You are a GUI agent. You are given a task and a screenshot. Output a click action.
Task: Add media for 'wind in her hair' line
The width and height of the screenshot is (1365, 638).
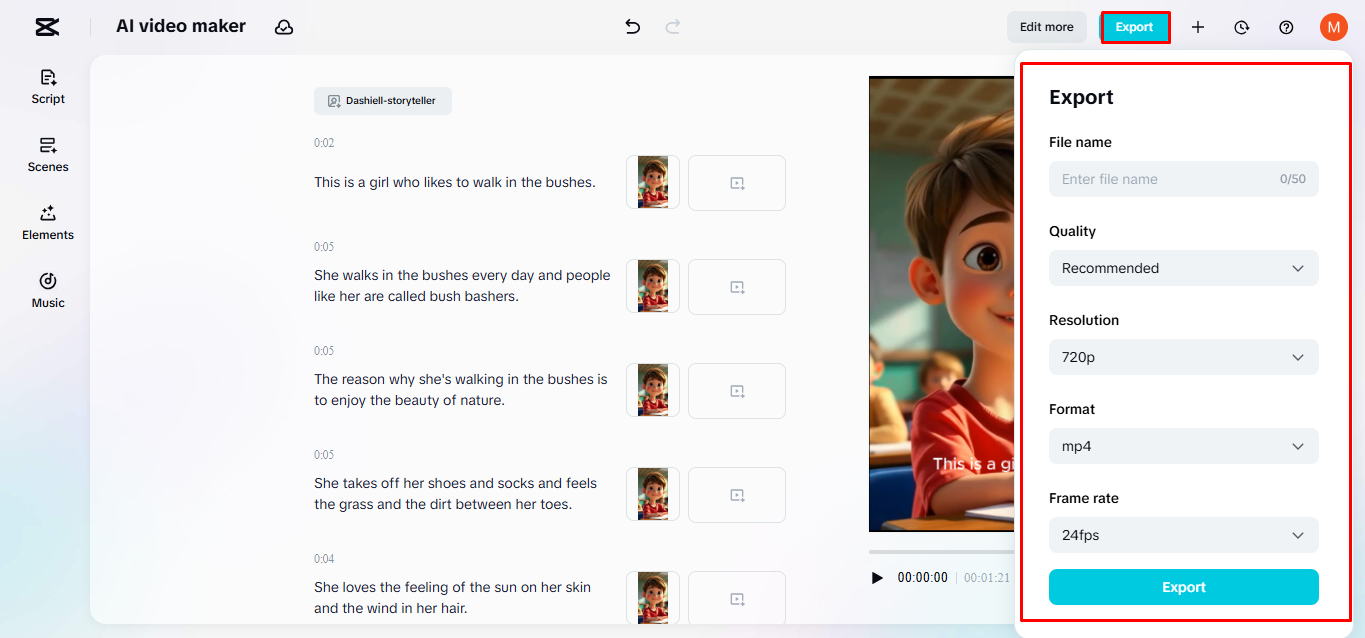point(737,598)
